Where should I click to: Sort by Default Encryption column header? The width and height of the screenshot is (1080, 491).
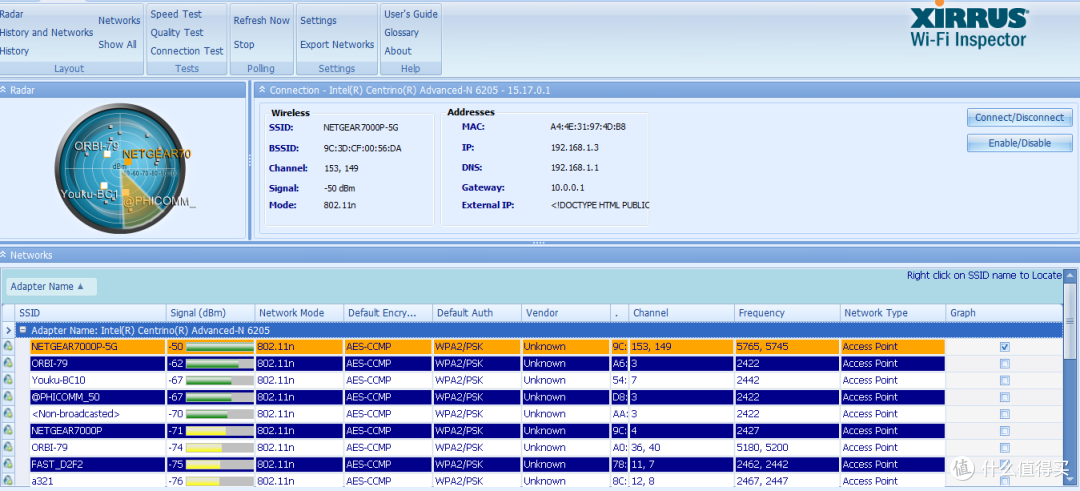(388, 313)
